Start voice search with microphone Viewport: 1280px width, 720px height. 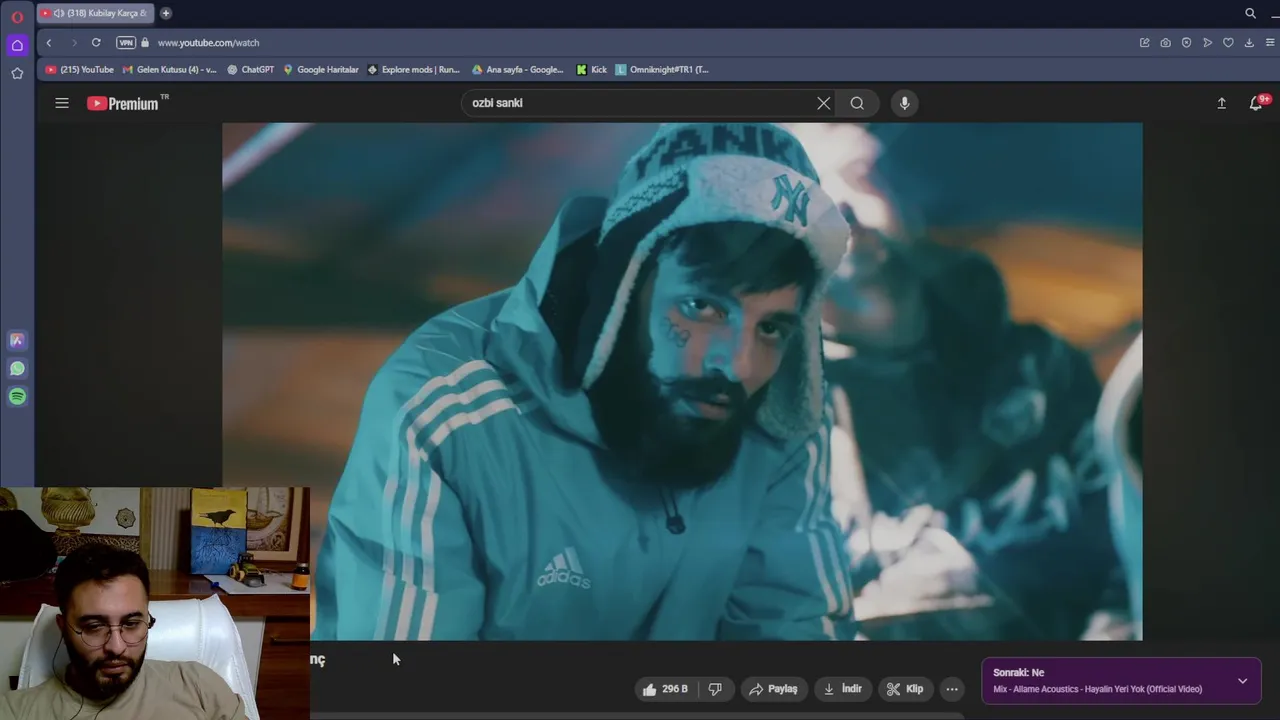[904, 103]
